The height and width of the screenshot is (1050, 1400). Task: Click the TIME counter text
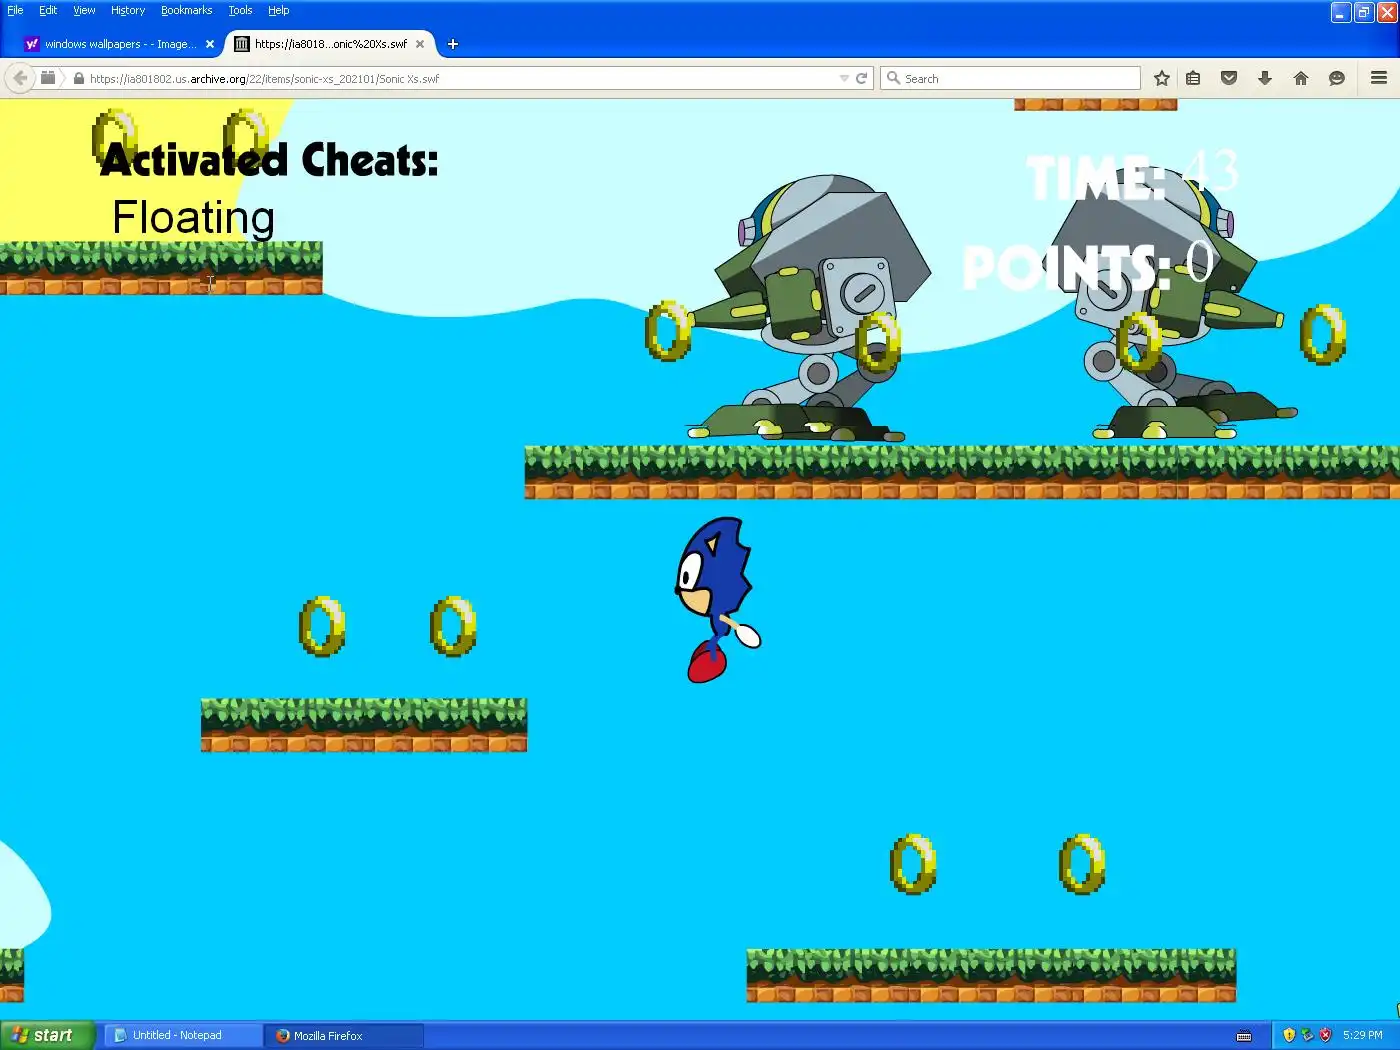click(x=1133, y=176)
